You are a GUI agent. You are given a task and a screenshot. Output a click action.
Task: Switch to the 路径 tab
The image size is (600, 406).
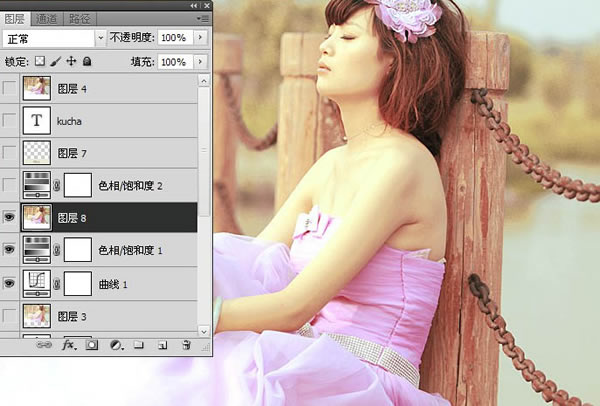pyautogui.click(x=79, y=19)
